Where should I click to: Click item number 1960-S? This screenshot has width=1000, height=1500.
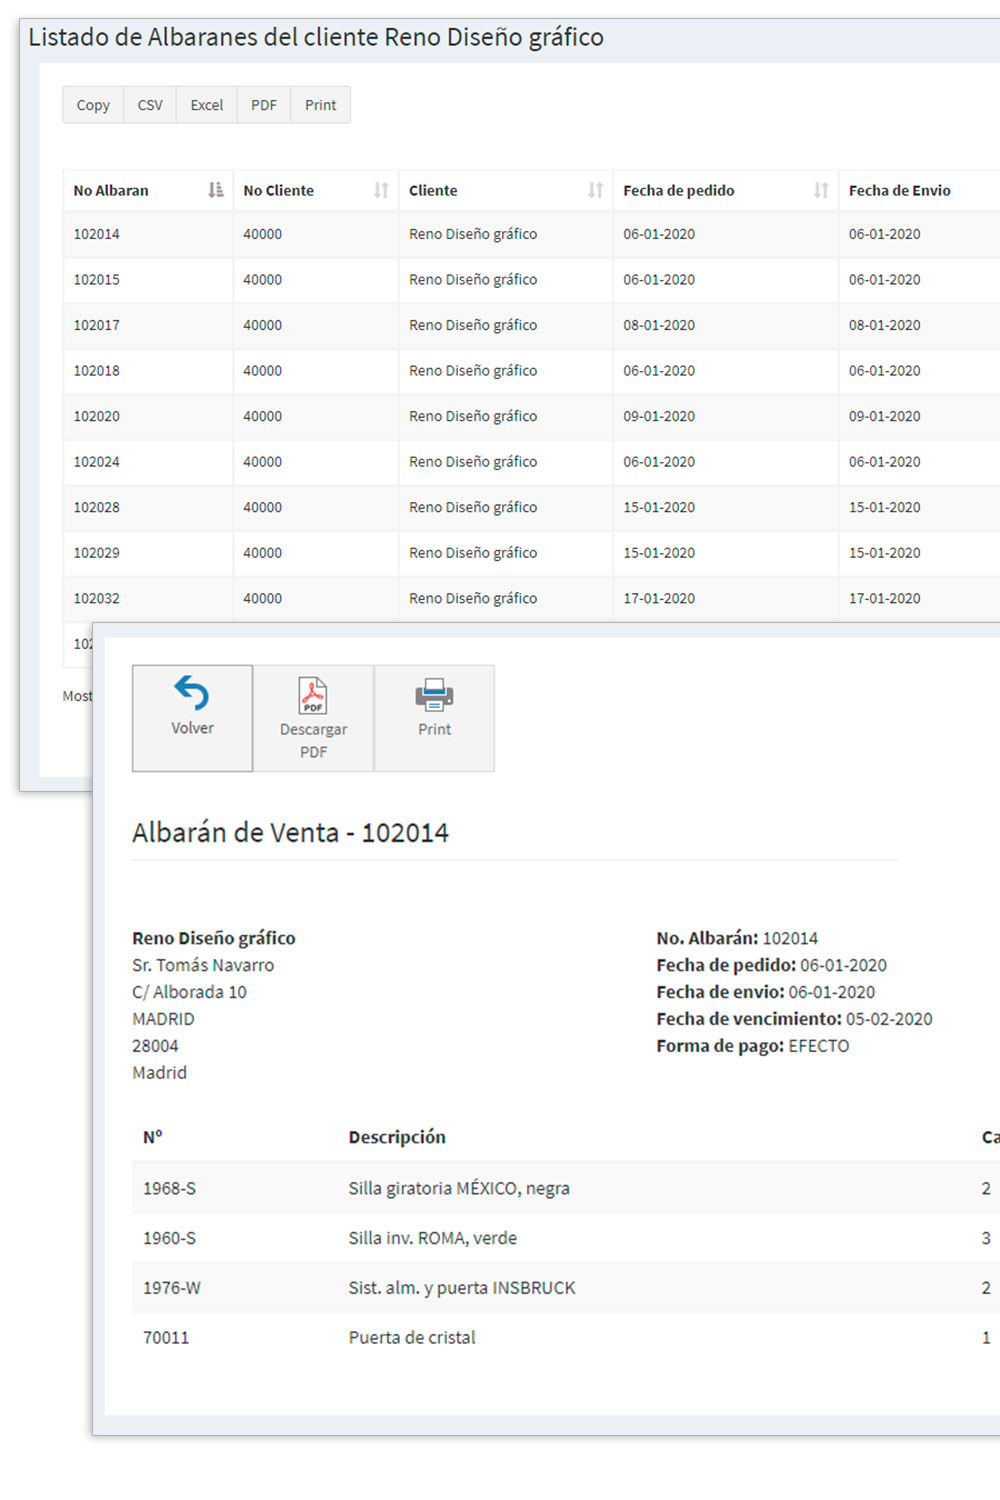169,1238
